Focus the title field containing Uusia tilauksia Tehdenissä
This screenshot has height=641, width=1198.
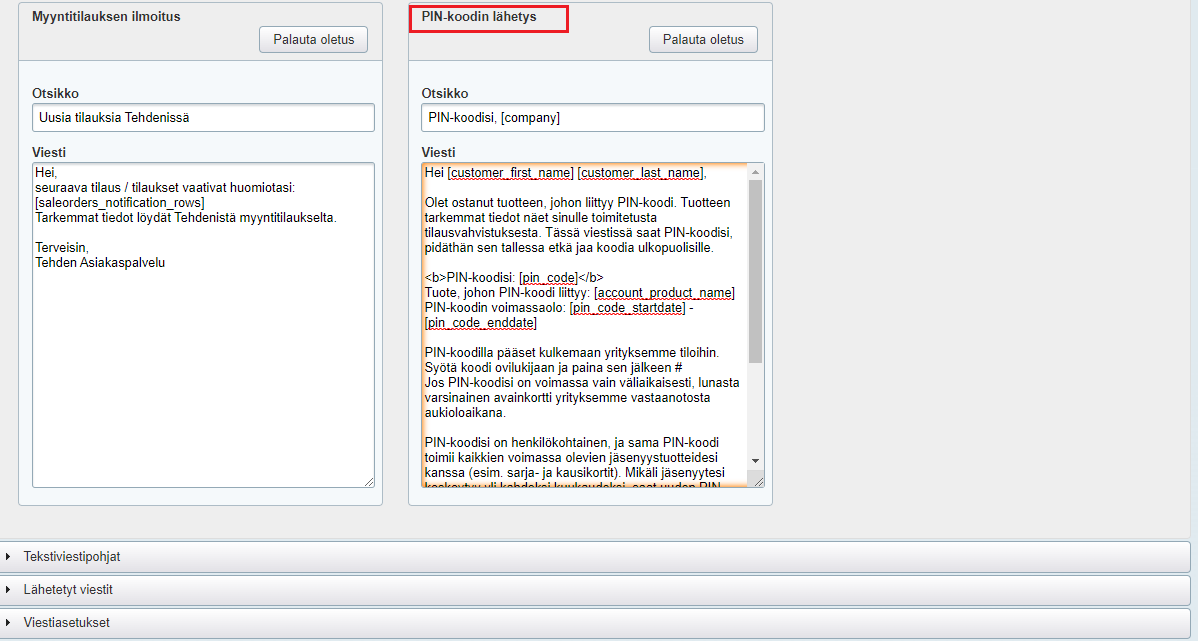[x=203, y=118]
